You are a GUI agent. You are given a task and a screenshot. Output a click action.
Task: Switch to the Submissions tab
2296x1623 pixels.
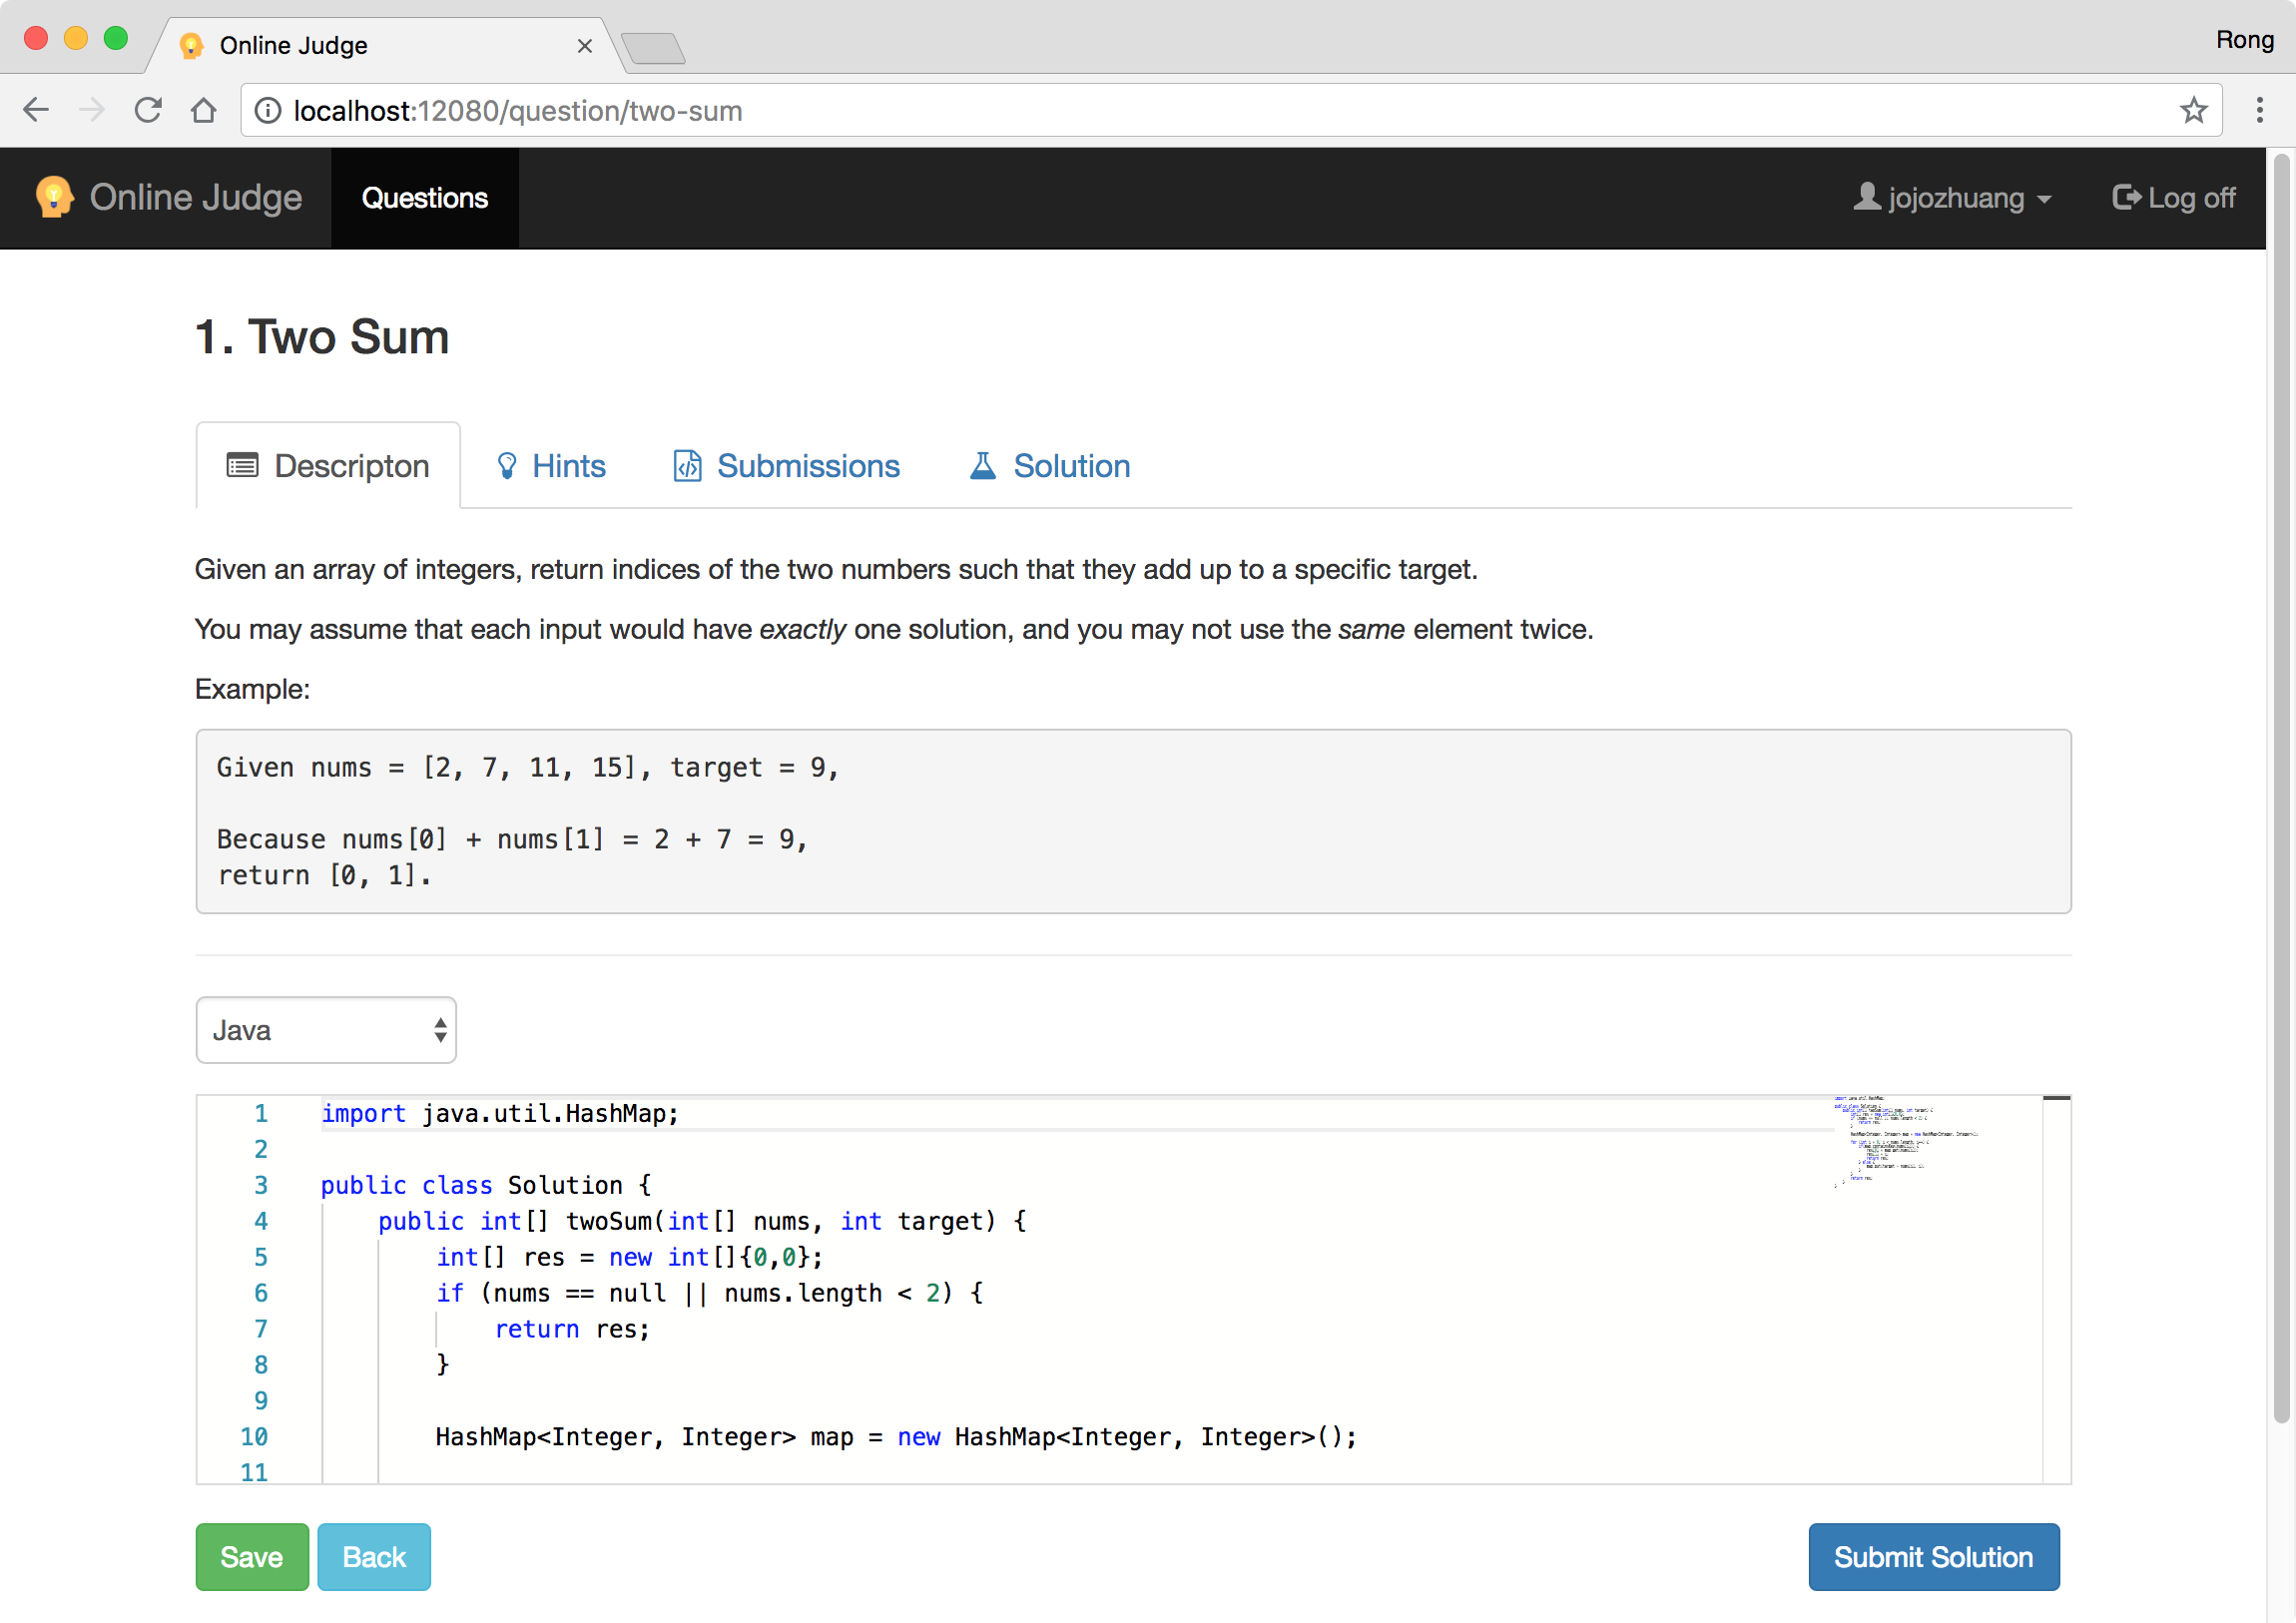point(786,466)
